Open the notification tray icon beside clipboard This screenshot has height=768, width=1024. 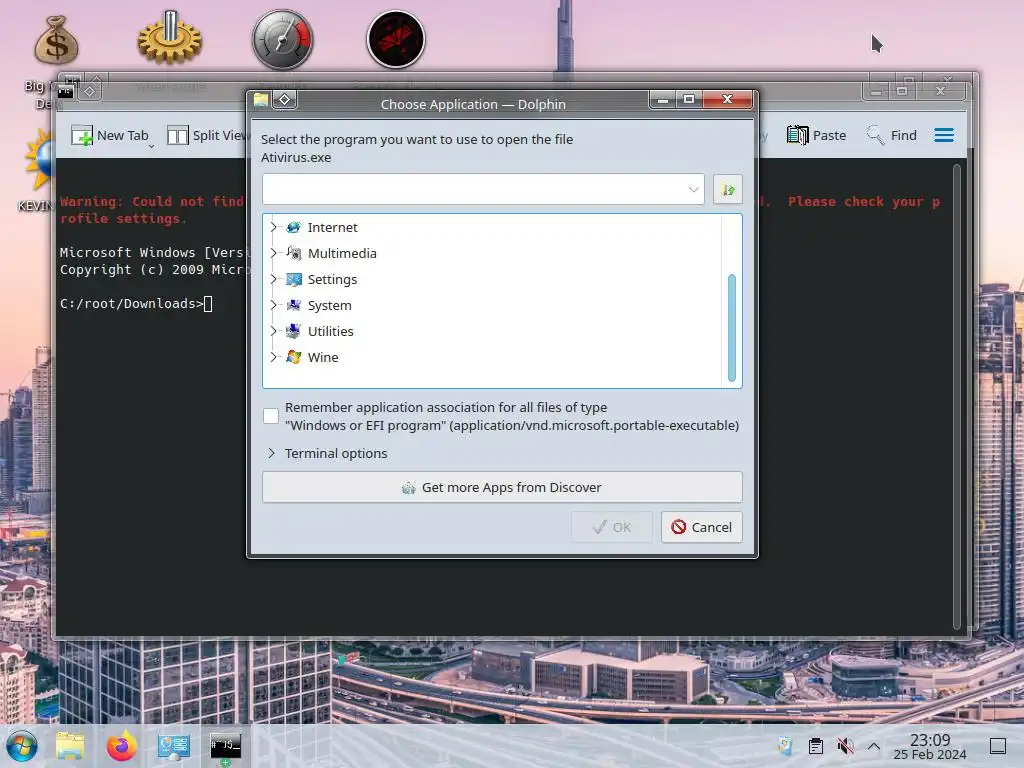pos(786,746)
